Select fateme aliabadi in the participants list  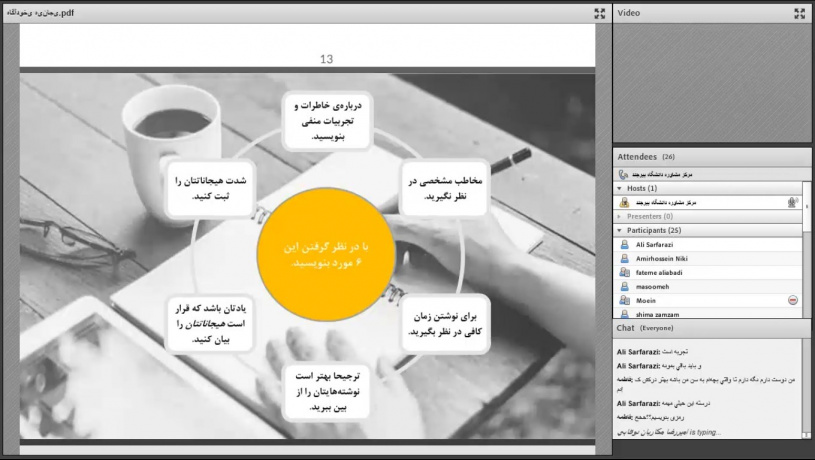pyautogui.click(x=708, y=272)
